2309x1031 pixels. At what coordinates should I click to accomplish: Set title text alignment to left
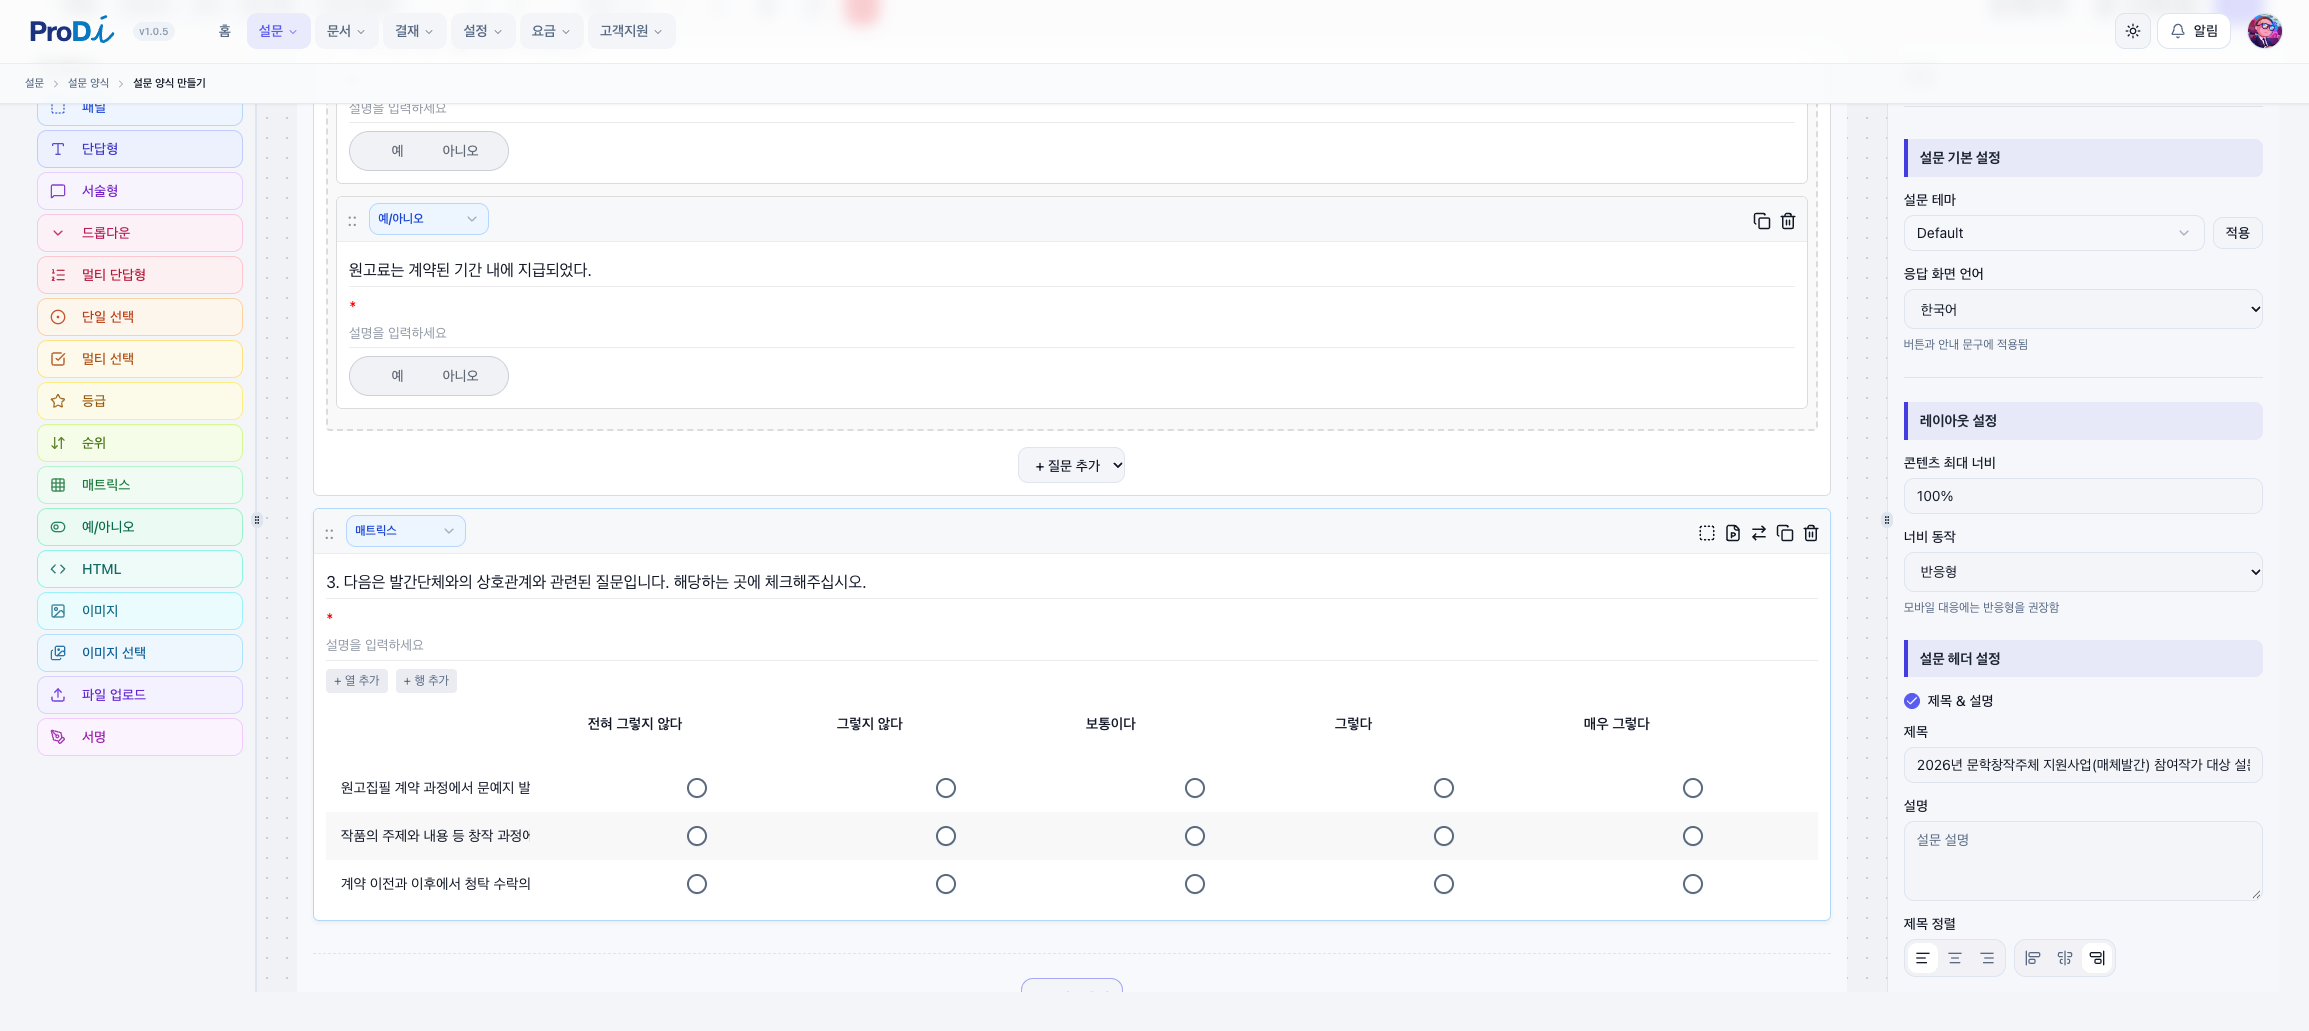pyautogui.click(x=1922, y=958)
